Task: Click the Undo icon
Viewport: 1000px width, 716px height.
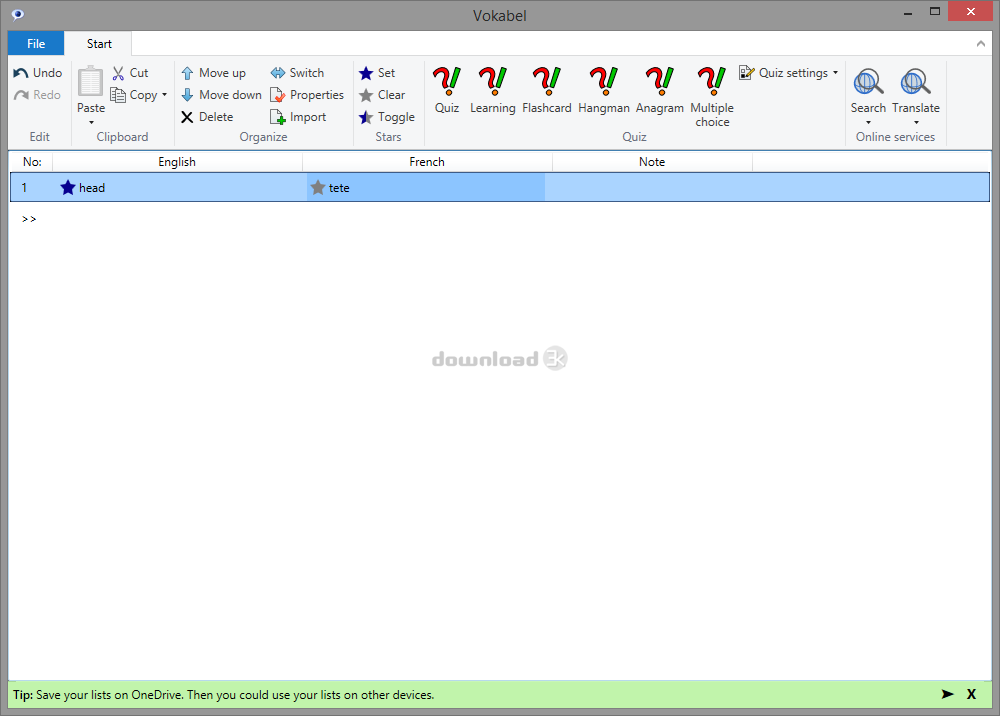Action: (x=21, y=73)
